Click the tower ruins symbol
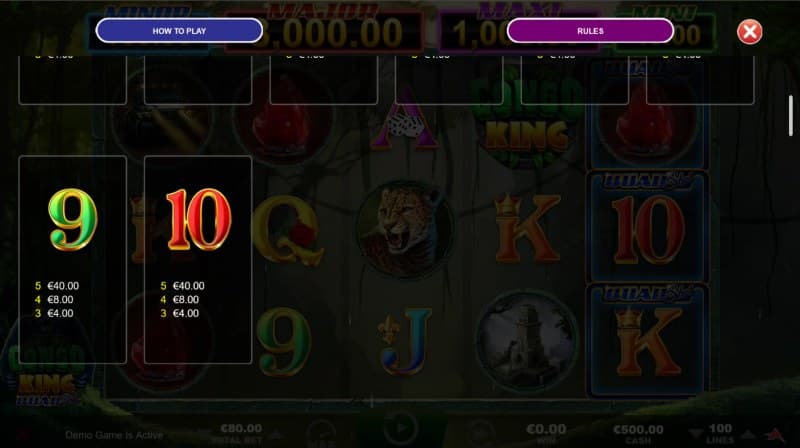Screen dimensions: 800x448 pos(527,340)
